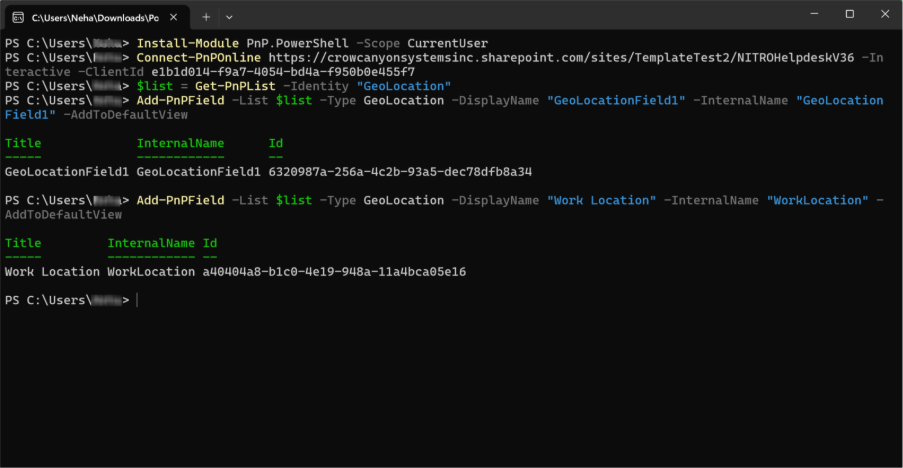Click the first Add-PnPField command
Image resolution: width=903 pixels, height=468 pixels.
pyautogui.click(x=180, y=100)
